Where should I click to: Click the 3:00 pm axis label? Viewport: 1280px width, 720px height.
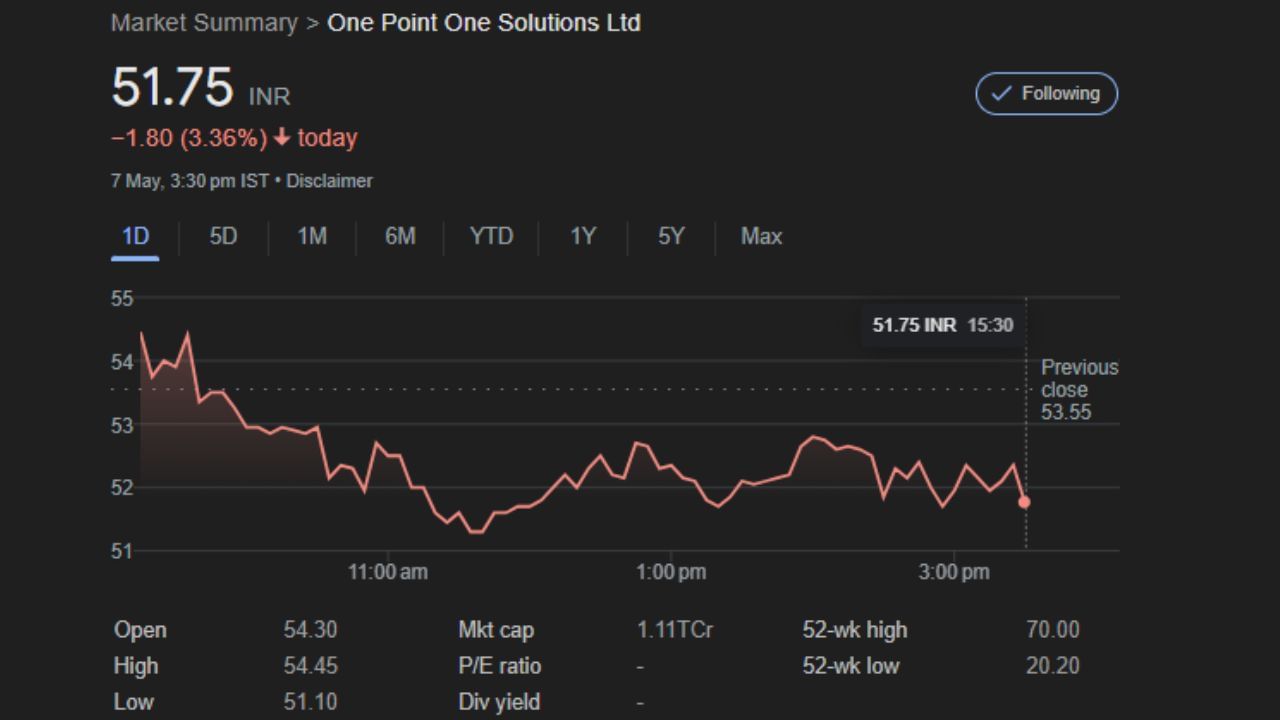point(954,572)
